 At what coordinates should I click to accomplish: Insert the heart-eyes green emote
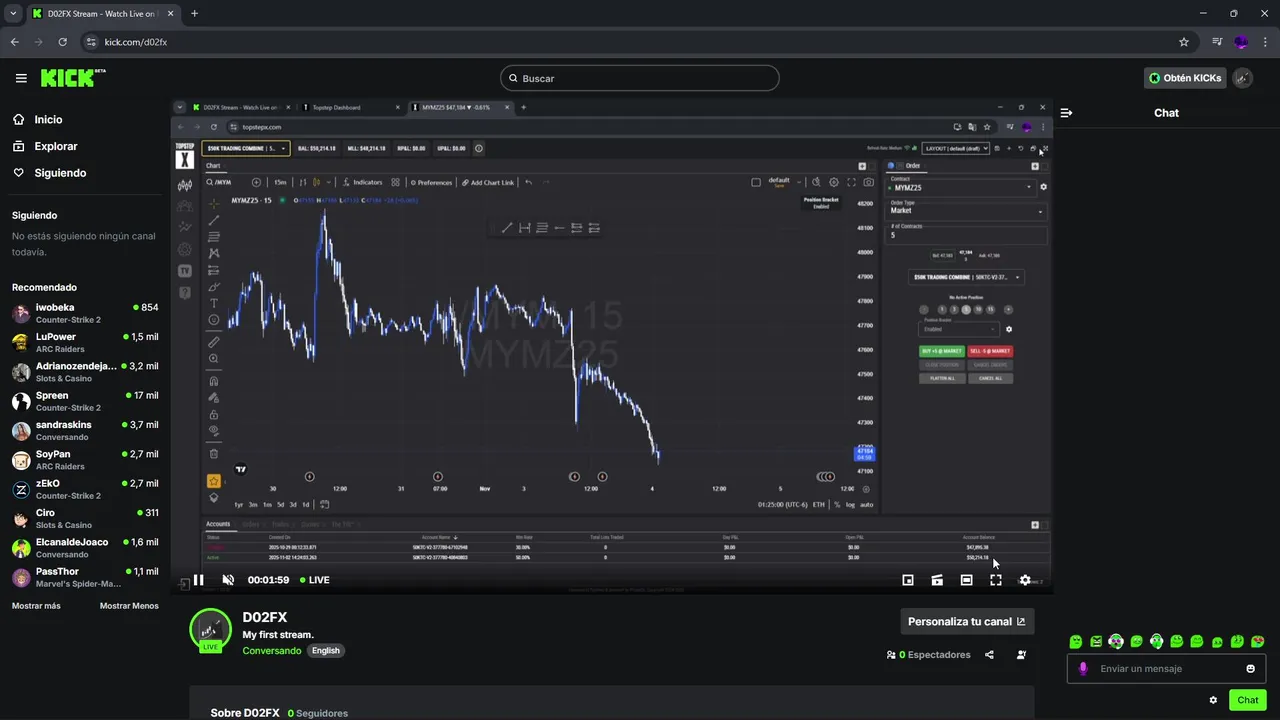click(1257, 642)
